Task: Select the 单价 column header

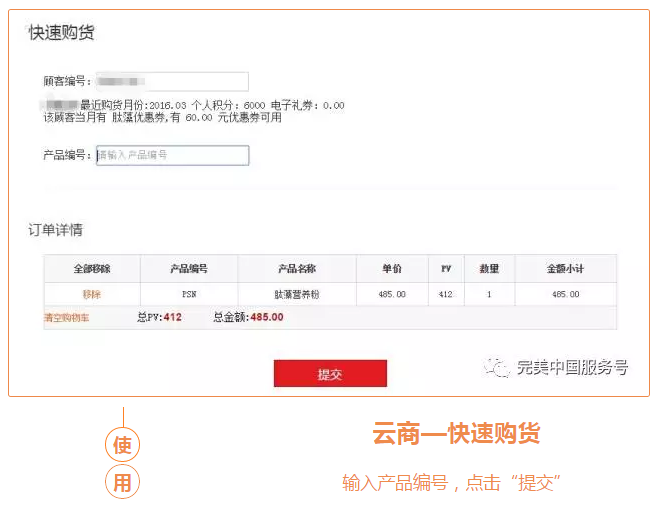Action: coord(392,269)
